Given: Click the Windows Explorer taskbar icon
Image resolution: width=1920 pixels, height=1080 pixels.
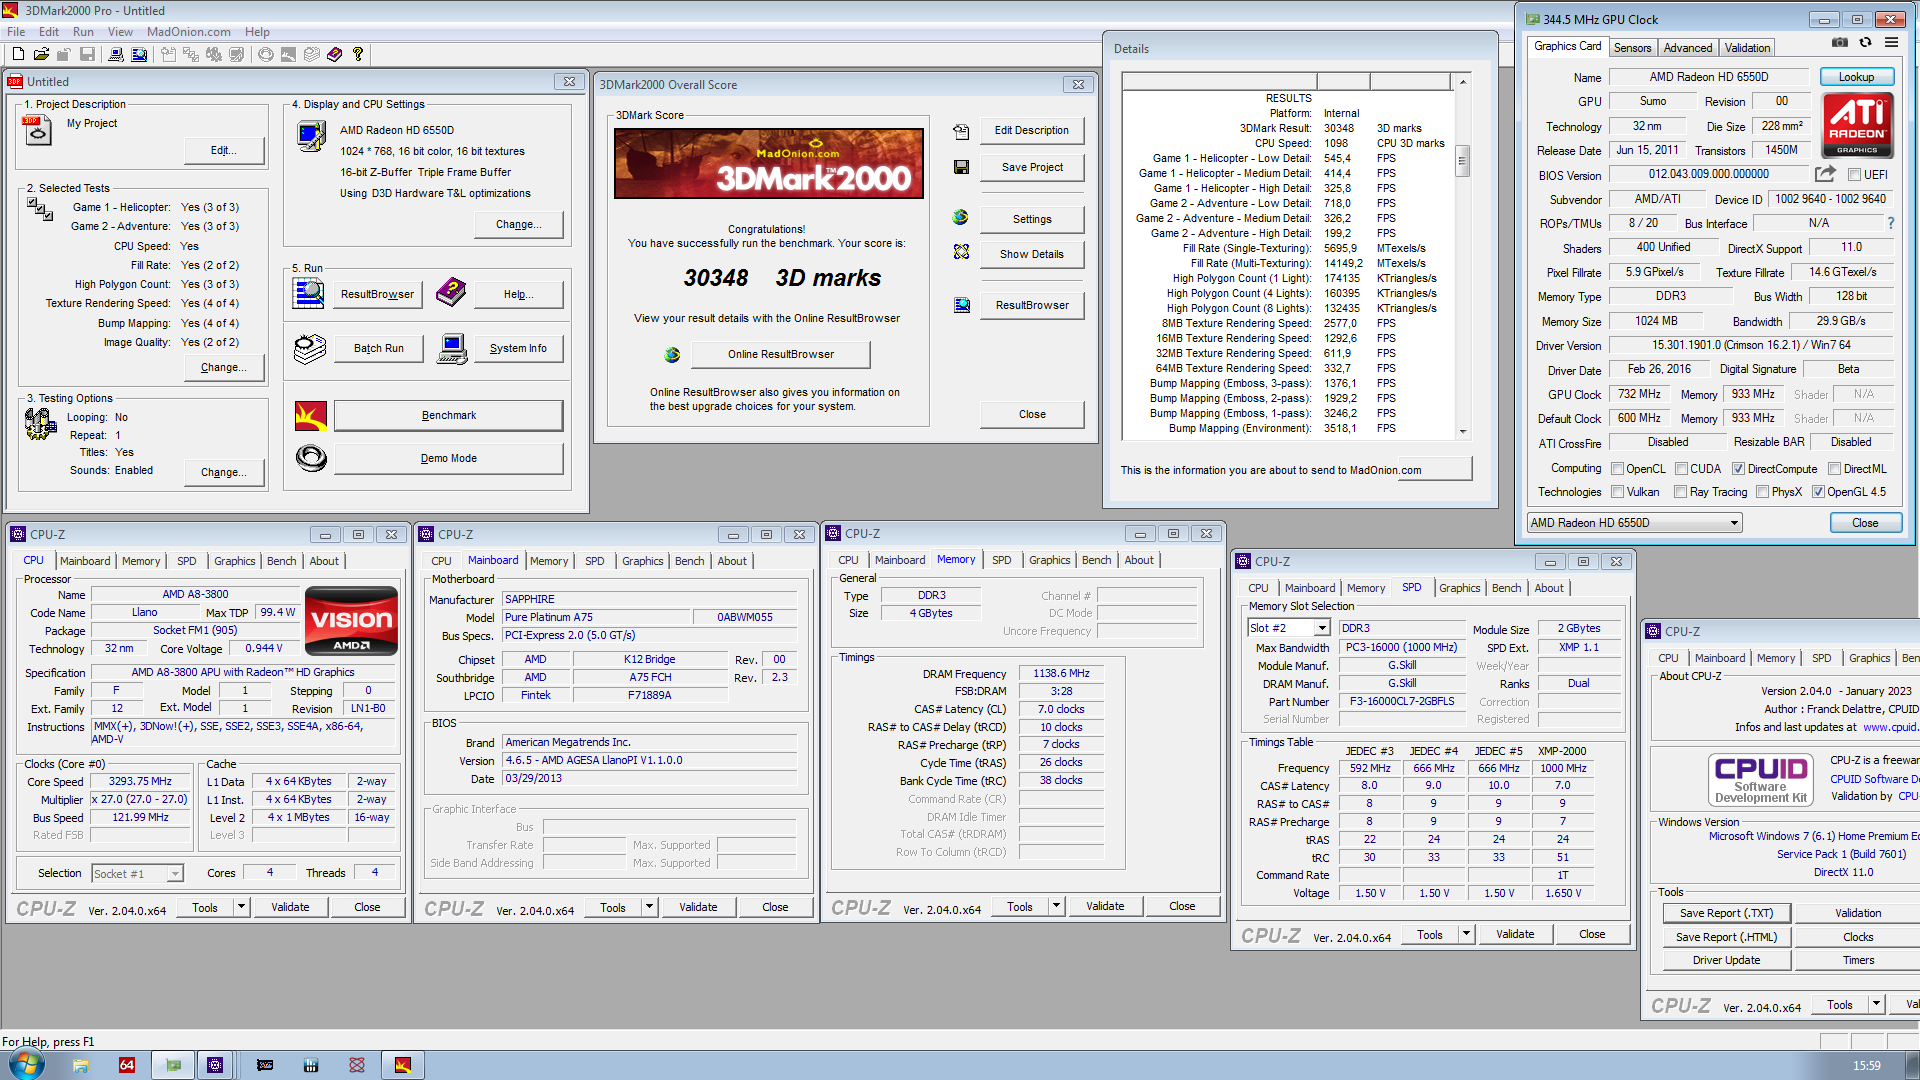Looking at the screenshot, I should (81, 1065).
